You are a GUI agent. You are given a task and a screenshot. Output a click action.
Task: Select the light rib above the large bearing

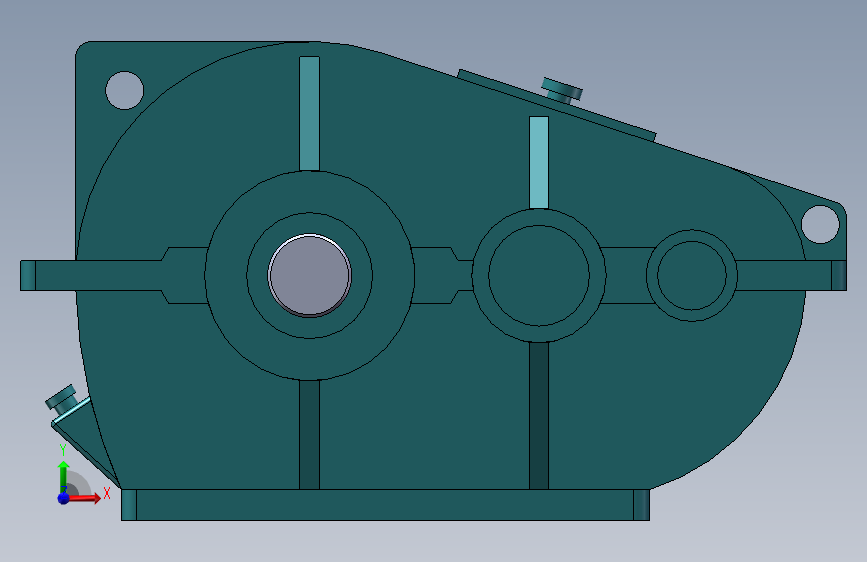tap(310, 113)
